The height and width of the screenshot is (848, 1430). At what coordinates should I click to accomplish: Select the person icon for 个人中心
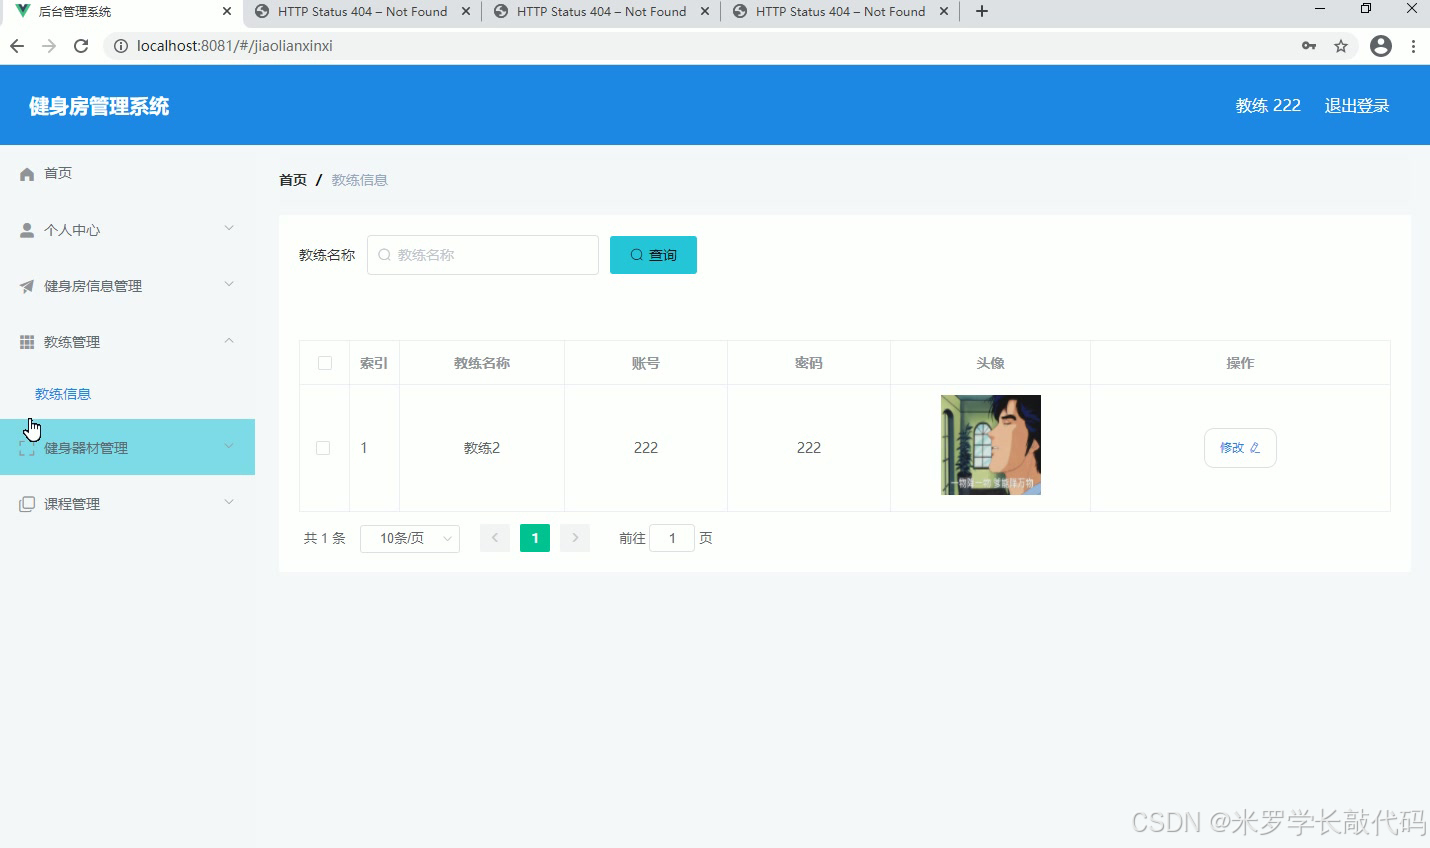26,229
